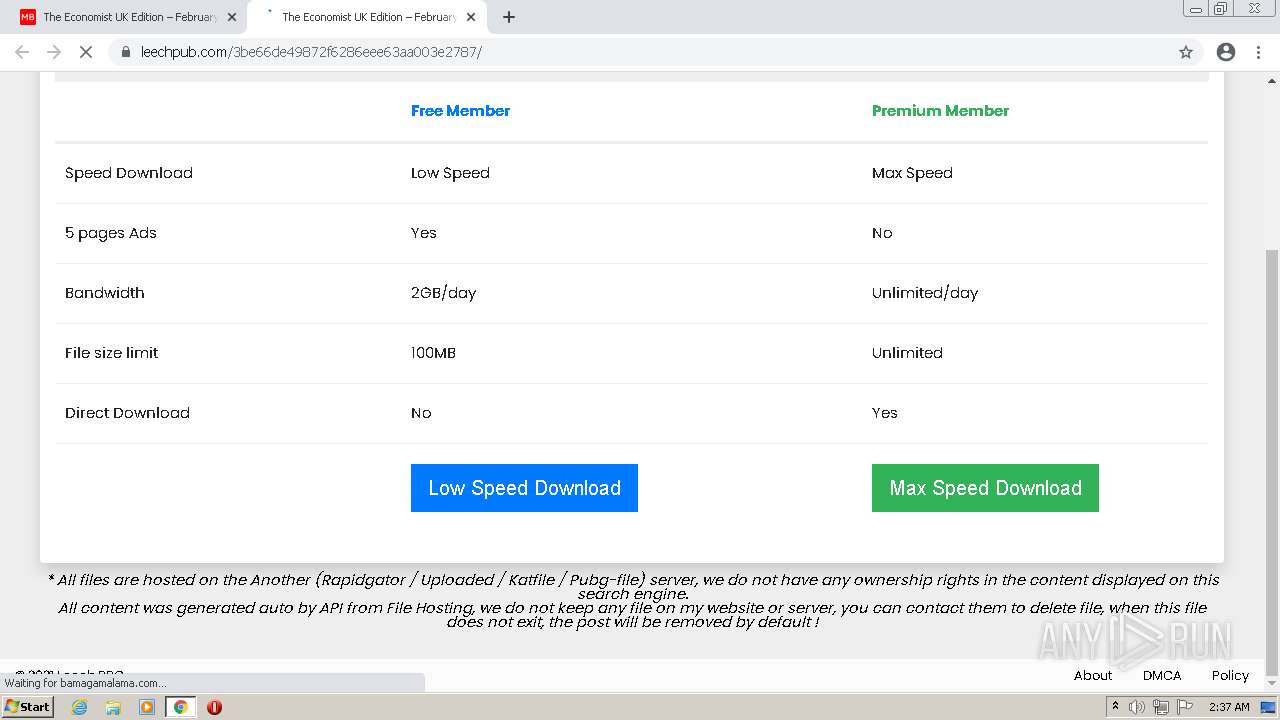Open a new tab with the plus button
This screenshot has width=1280, height=720.
tap(509, 17)
